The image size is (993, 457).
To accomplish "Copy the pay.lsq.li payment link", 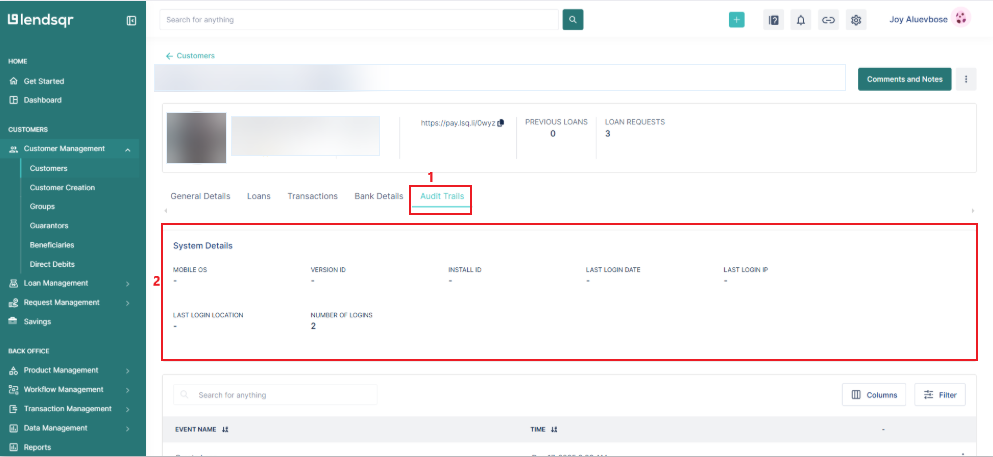I will click(x=501, y=123).
